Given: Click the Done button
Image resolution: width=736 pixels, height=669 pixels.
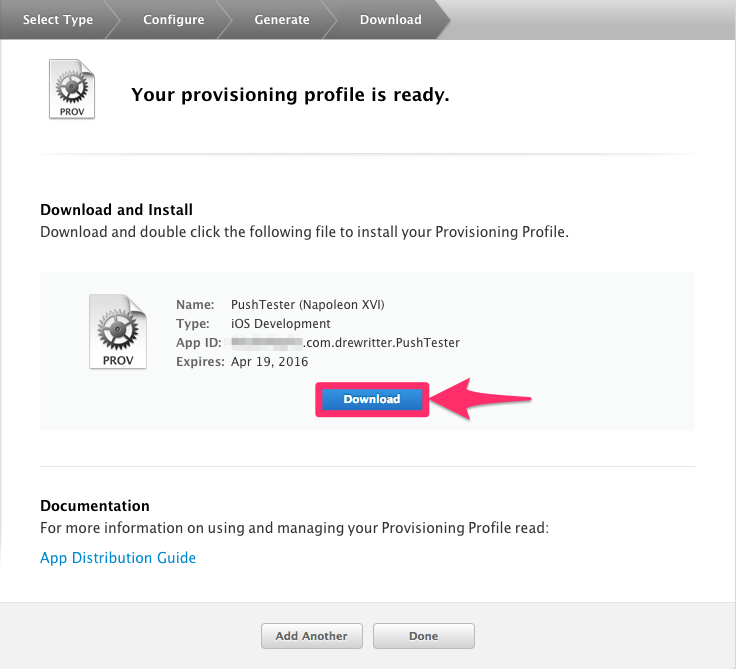Looking at the screenshot, I should pos(423,636).
